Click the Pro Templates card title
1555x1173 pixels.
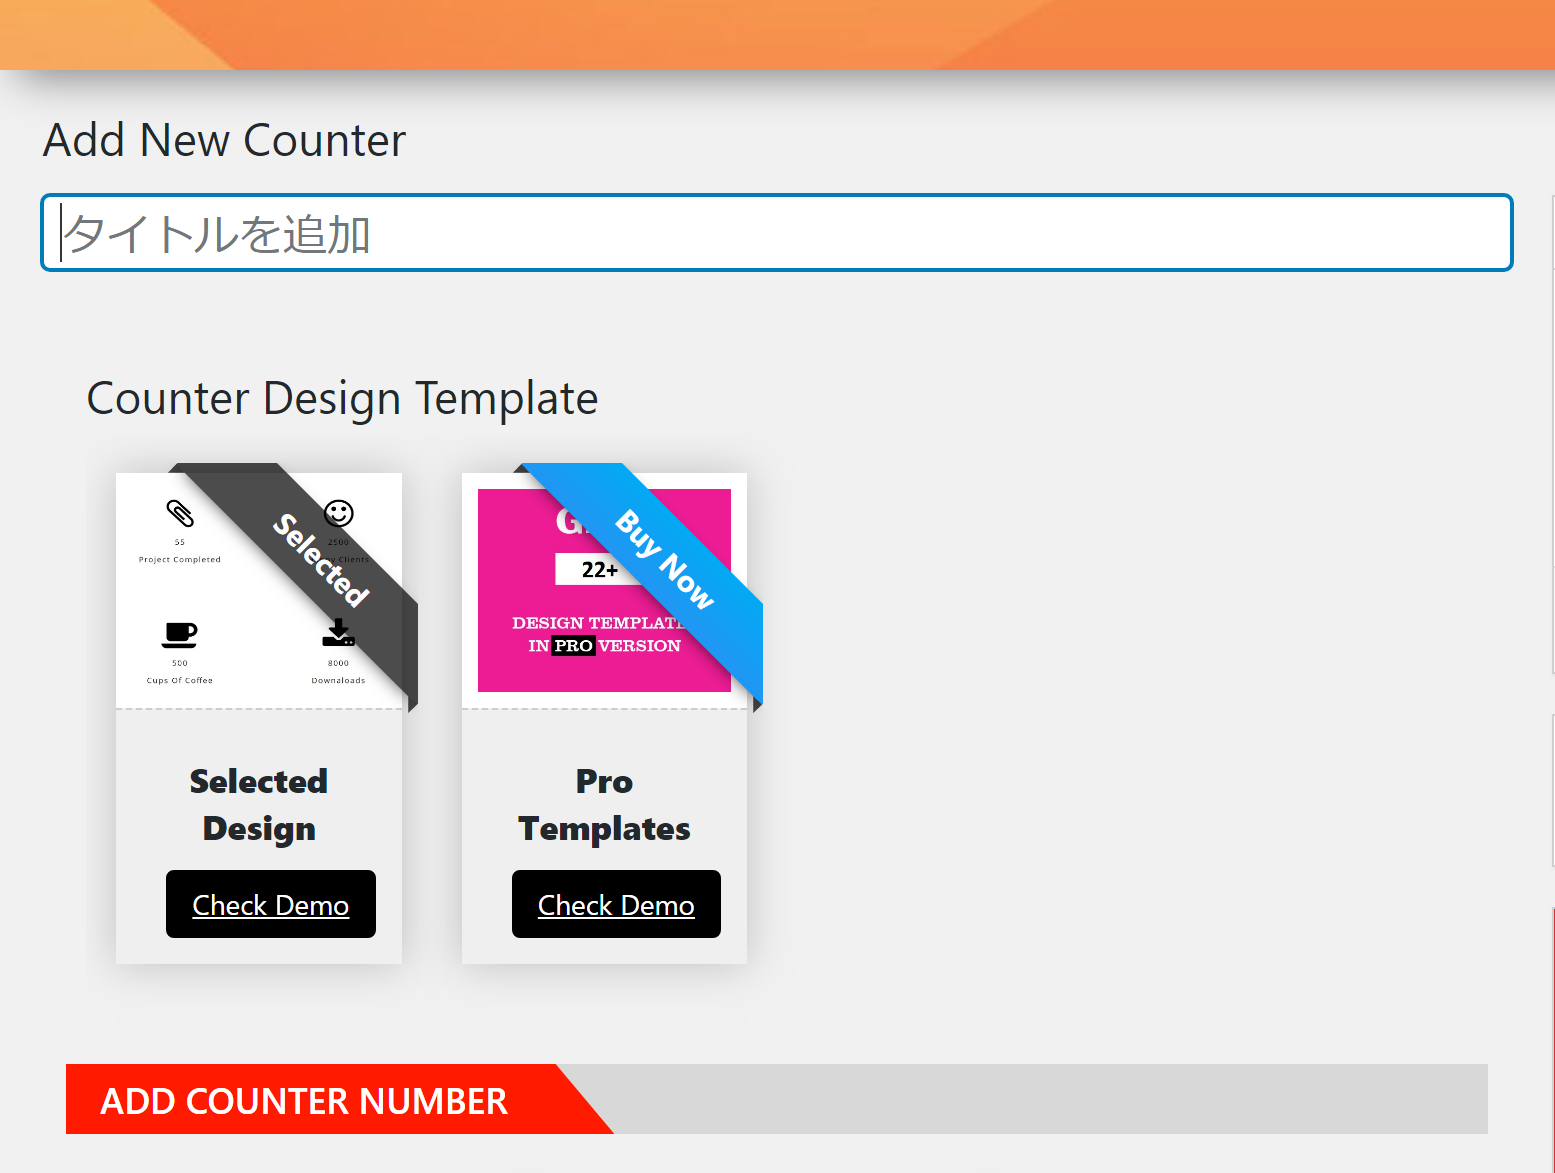tap(604, 805)
